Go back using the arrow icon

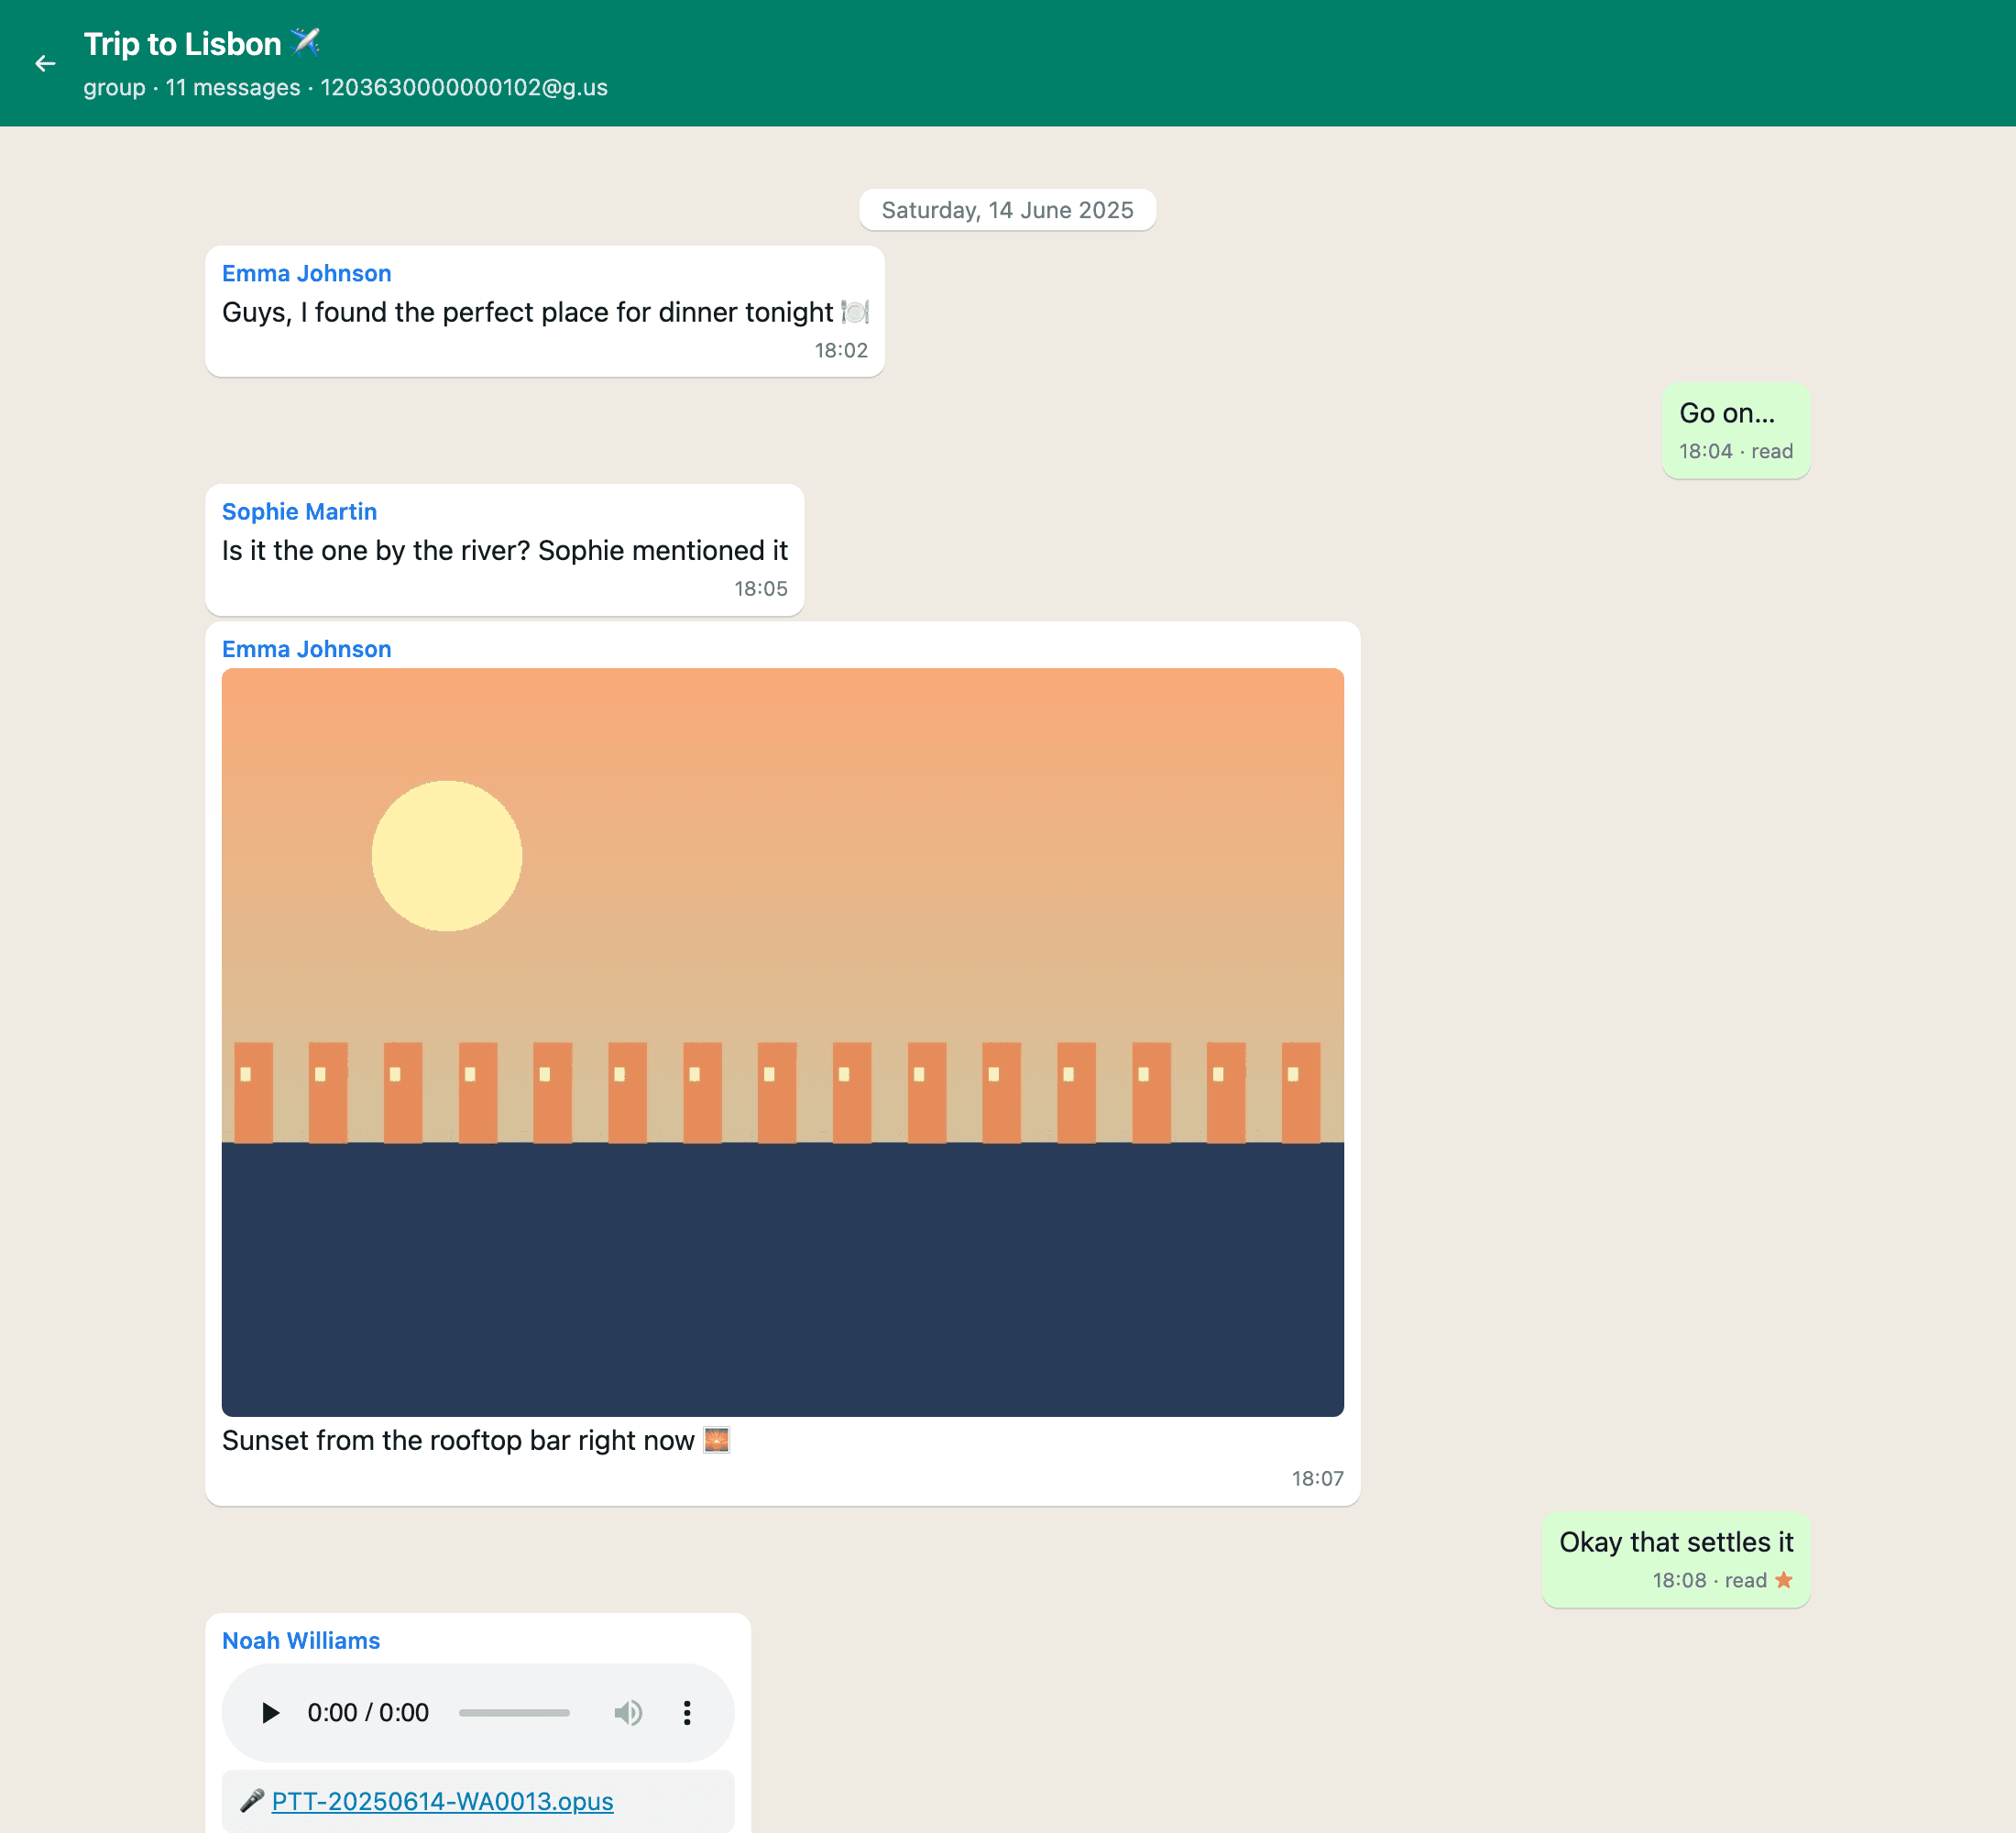[x=45, y=64]
